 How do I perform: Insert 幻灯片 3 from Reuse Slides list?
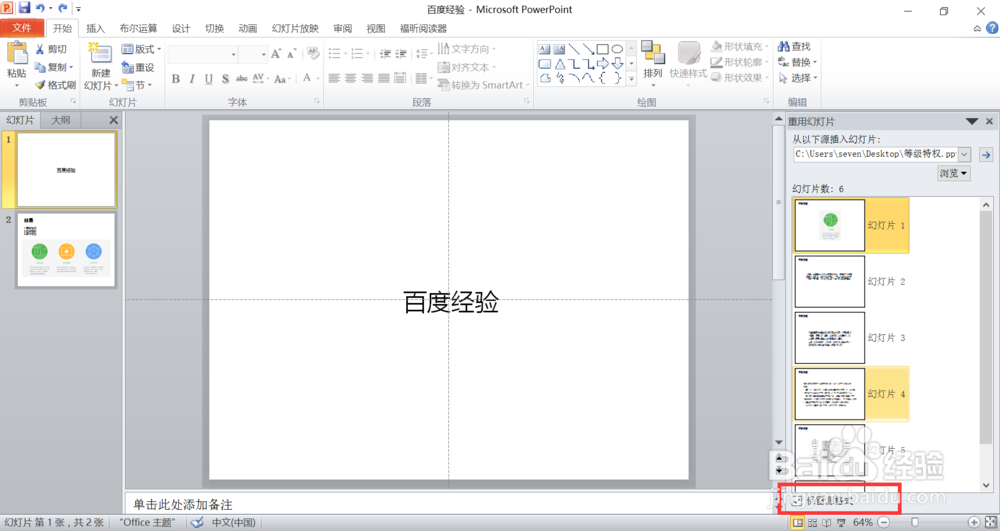tap(851, 338)
